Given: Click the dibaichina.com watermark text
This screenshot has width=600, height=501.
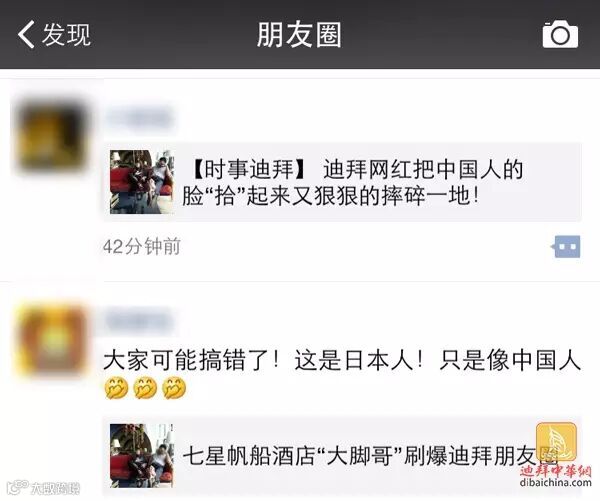Looking at the screenshot, I should [556, 483].
